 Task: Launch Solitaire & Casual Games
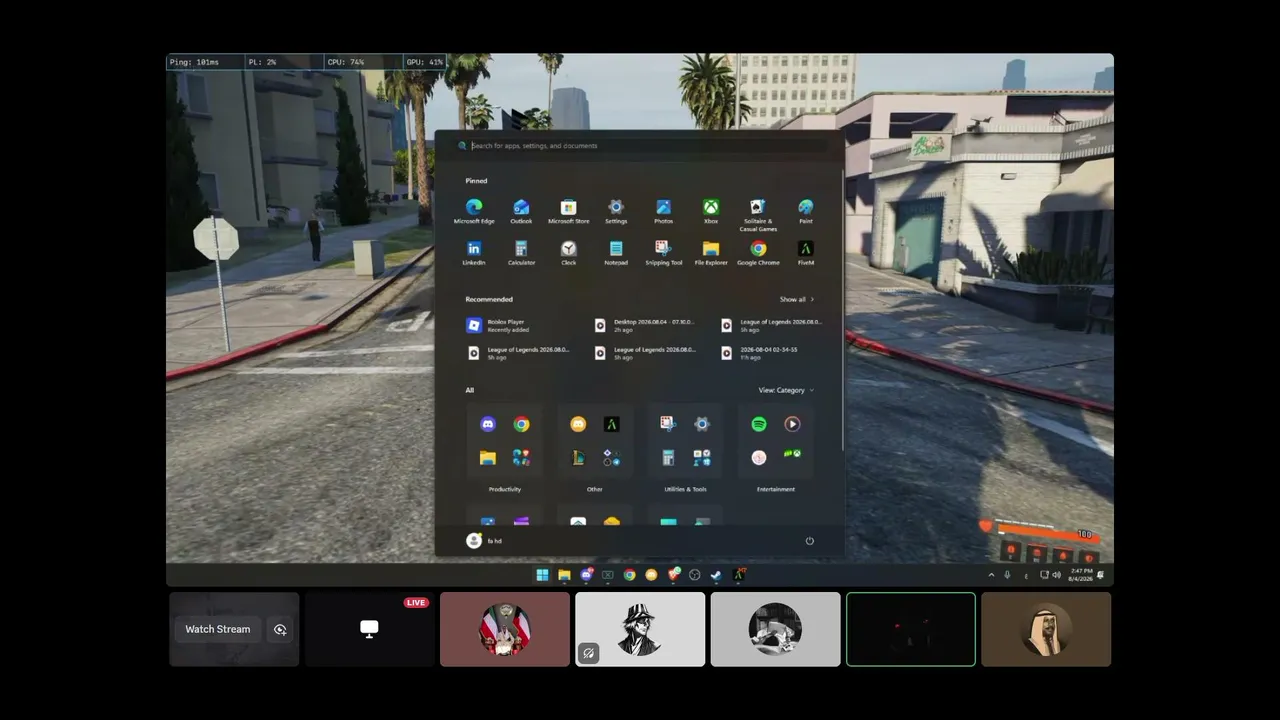(758, 215)
